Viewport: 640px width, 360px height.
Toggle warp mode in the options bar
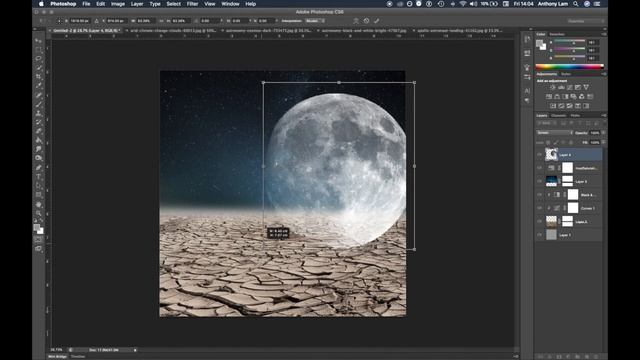click(356, 21)
